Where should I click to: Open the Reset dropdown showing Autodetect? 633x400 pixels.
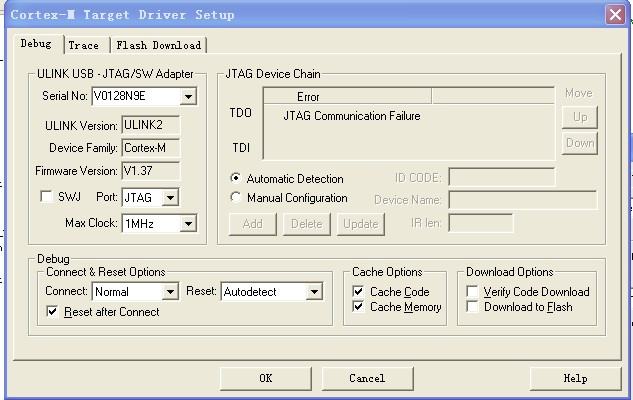314,291
